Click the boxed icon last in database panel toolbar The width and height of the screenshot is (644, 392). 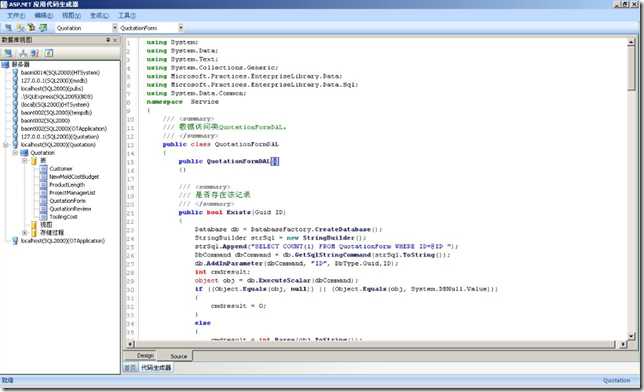49,53
